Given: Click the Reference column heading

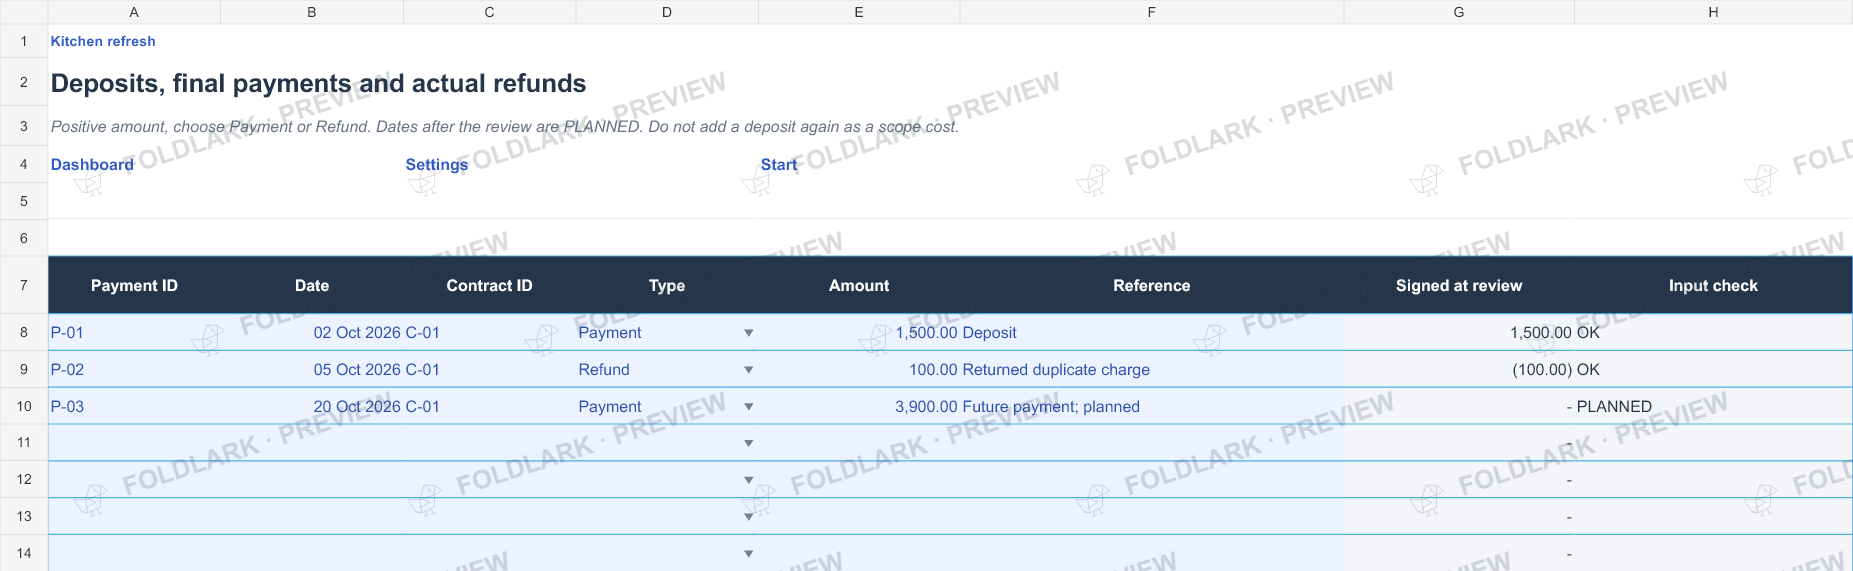Looking at the screenshot, I should 1151,285.
